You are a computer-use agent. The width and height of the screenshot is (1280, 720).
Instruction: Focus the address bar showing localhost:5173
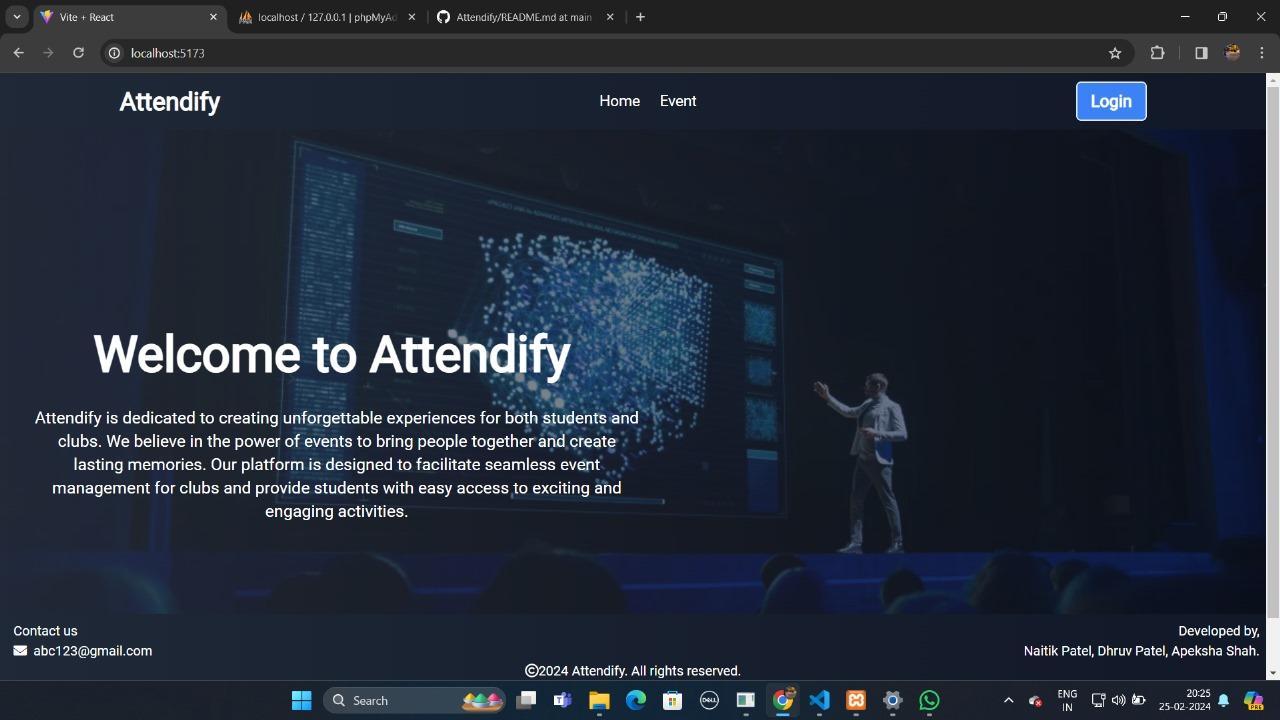point(615,53)
